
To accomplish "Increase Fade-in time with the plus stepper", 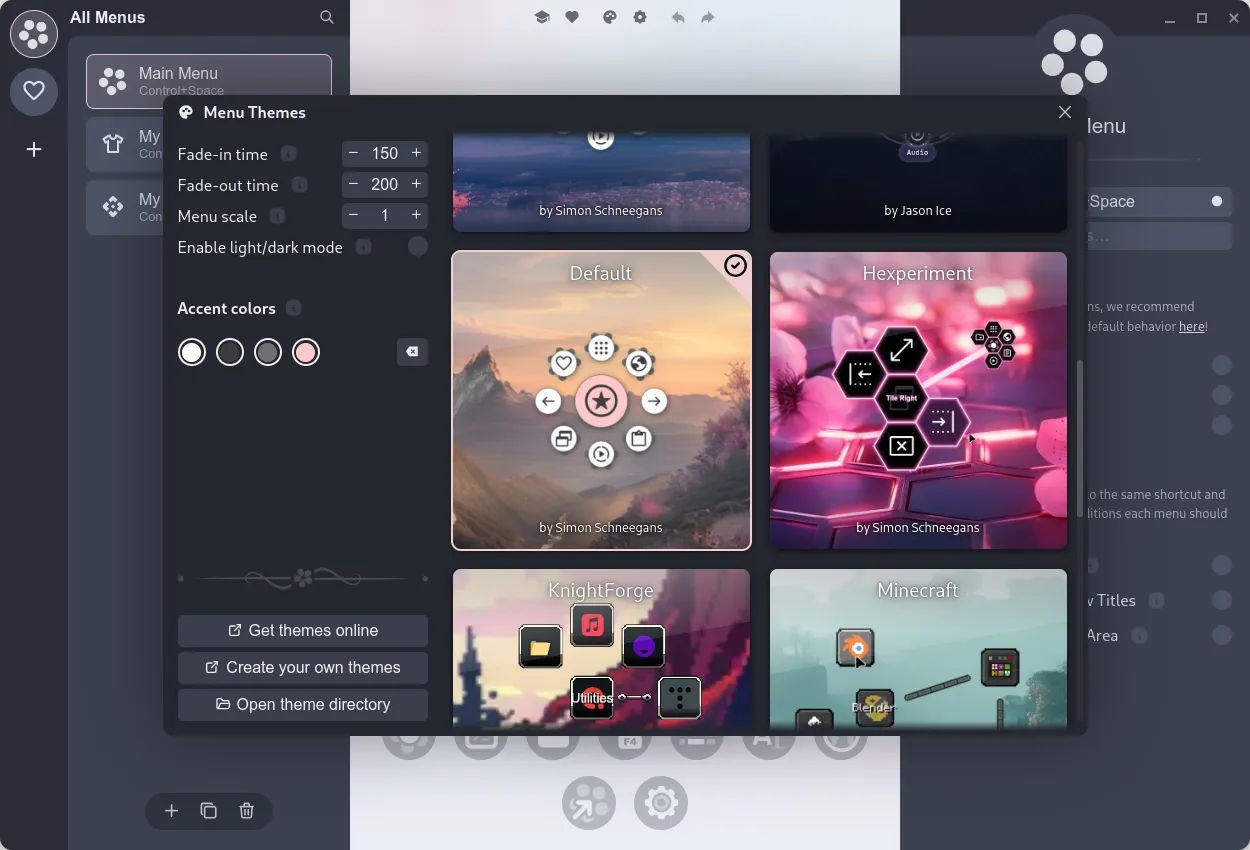I will 416,153.
